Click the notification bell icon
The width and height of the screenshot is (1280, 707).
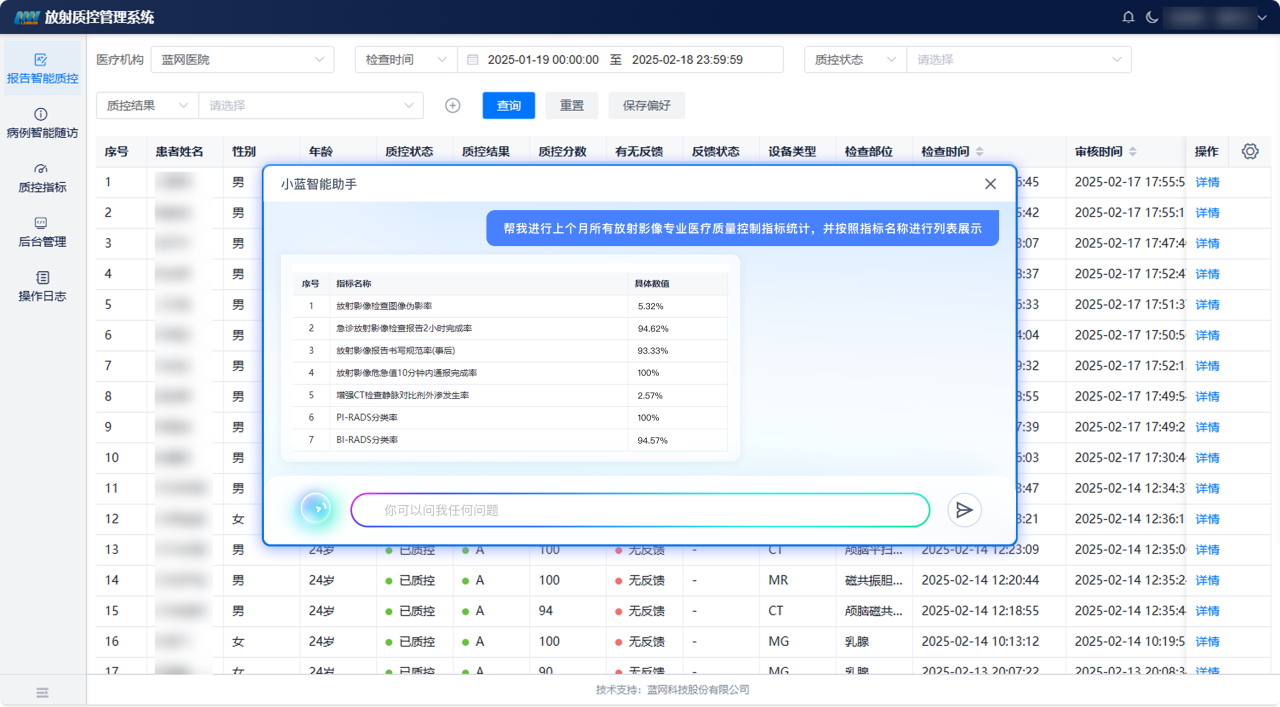tap(1129, 17)
